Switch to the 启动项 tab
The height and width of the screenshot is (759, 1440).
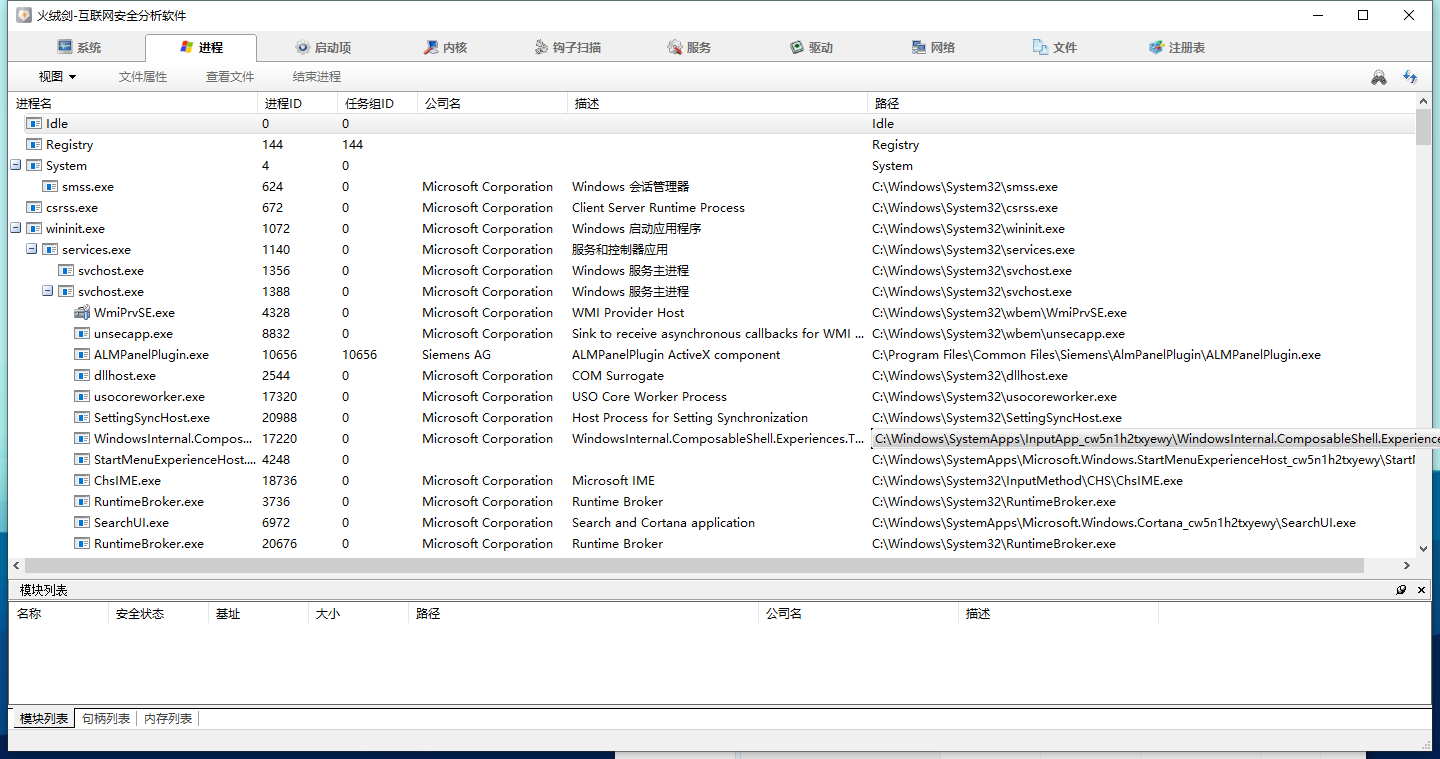click(x=323, y=47)
